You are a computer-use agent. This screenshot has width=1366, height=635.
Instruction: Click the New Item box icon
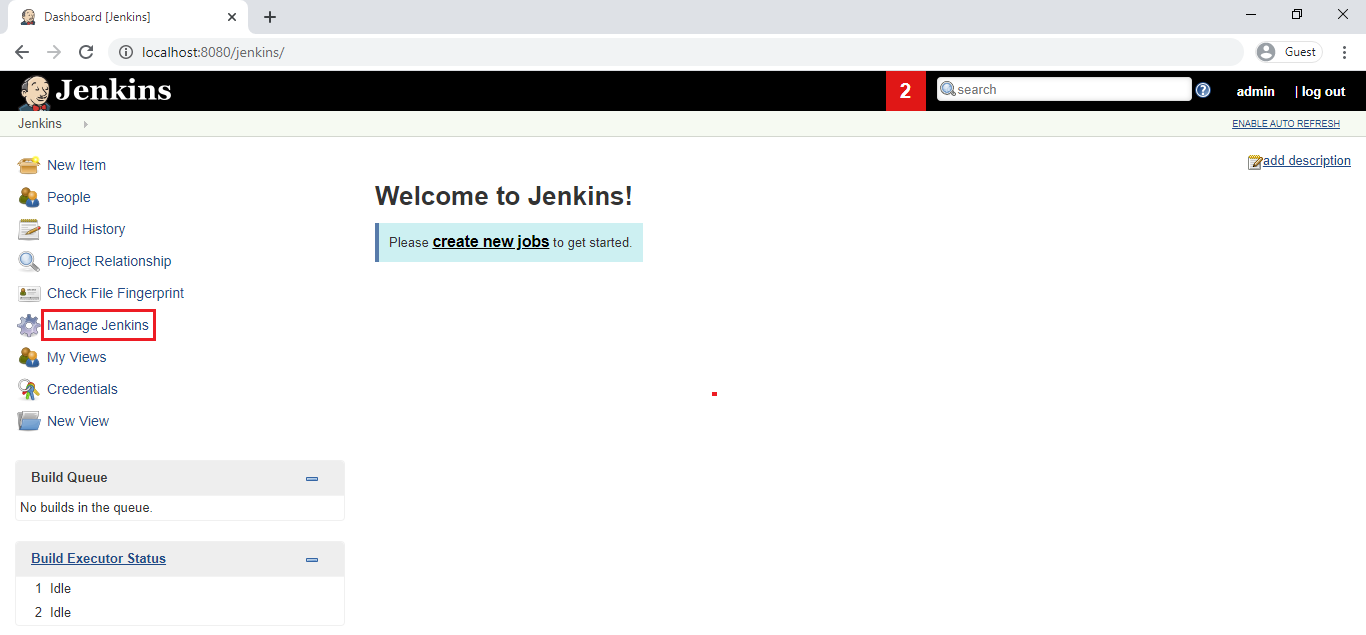point(29,165)
